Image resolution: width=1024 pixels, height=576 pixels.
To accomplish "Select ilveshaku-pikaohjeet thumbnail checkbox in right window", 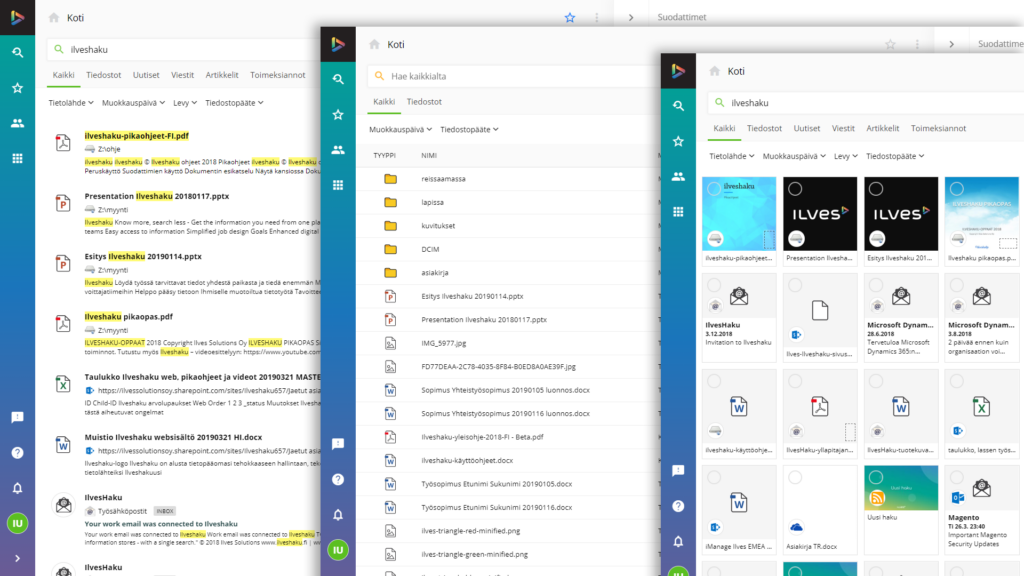I will coord(714,189).
